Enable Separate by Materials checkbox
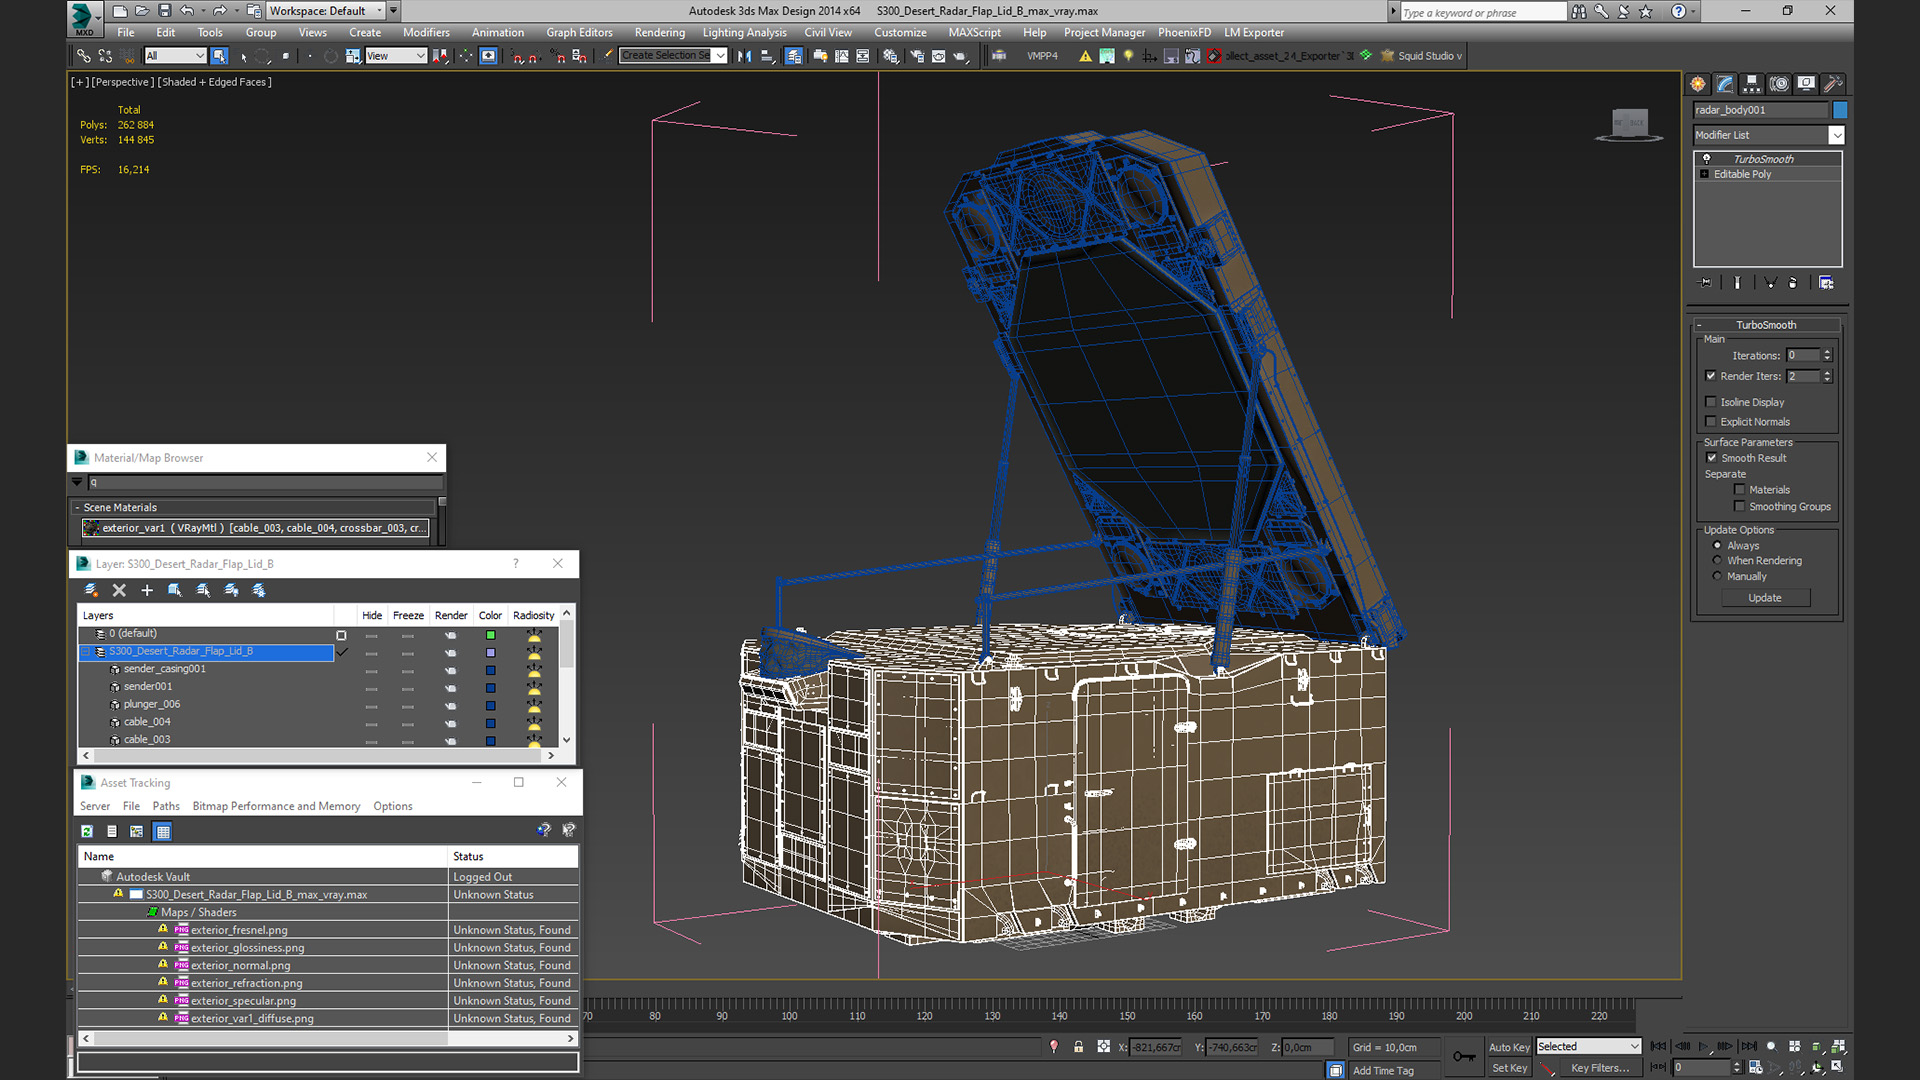Viewport: 1920px width, 1080px height. pos(1740,490)
